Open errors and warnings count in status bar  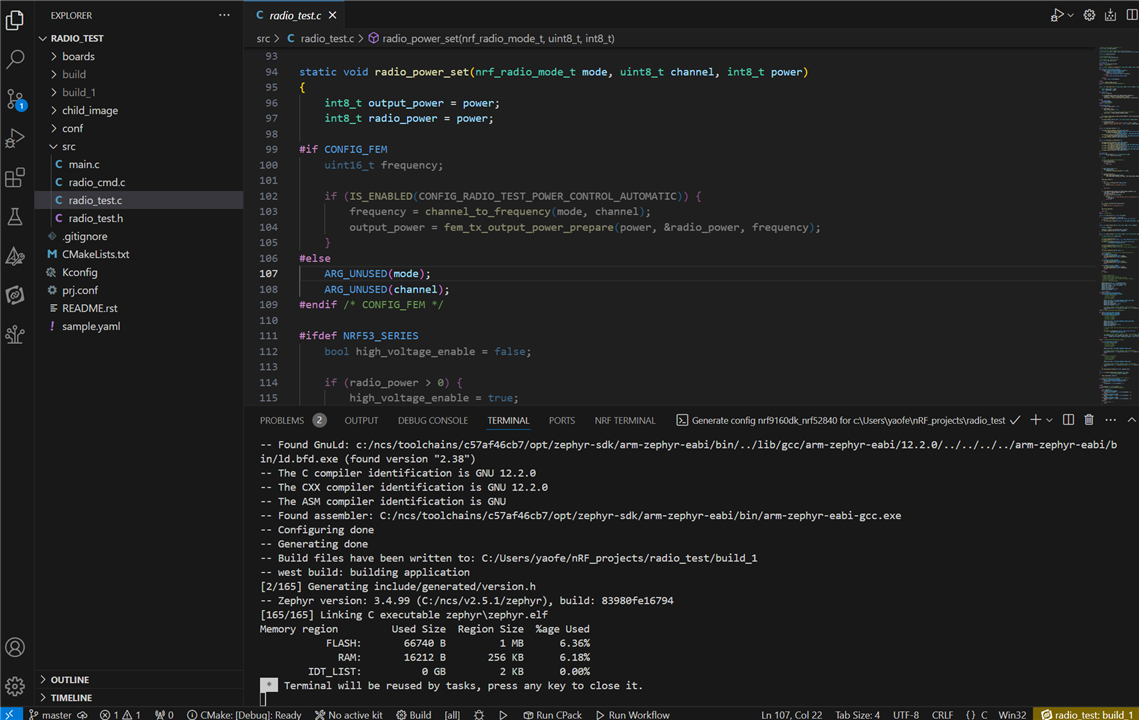coord(120,714)
